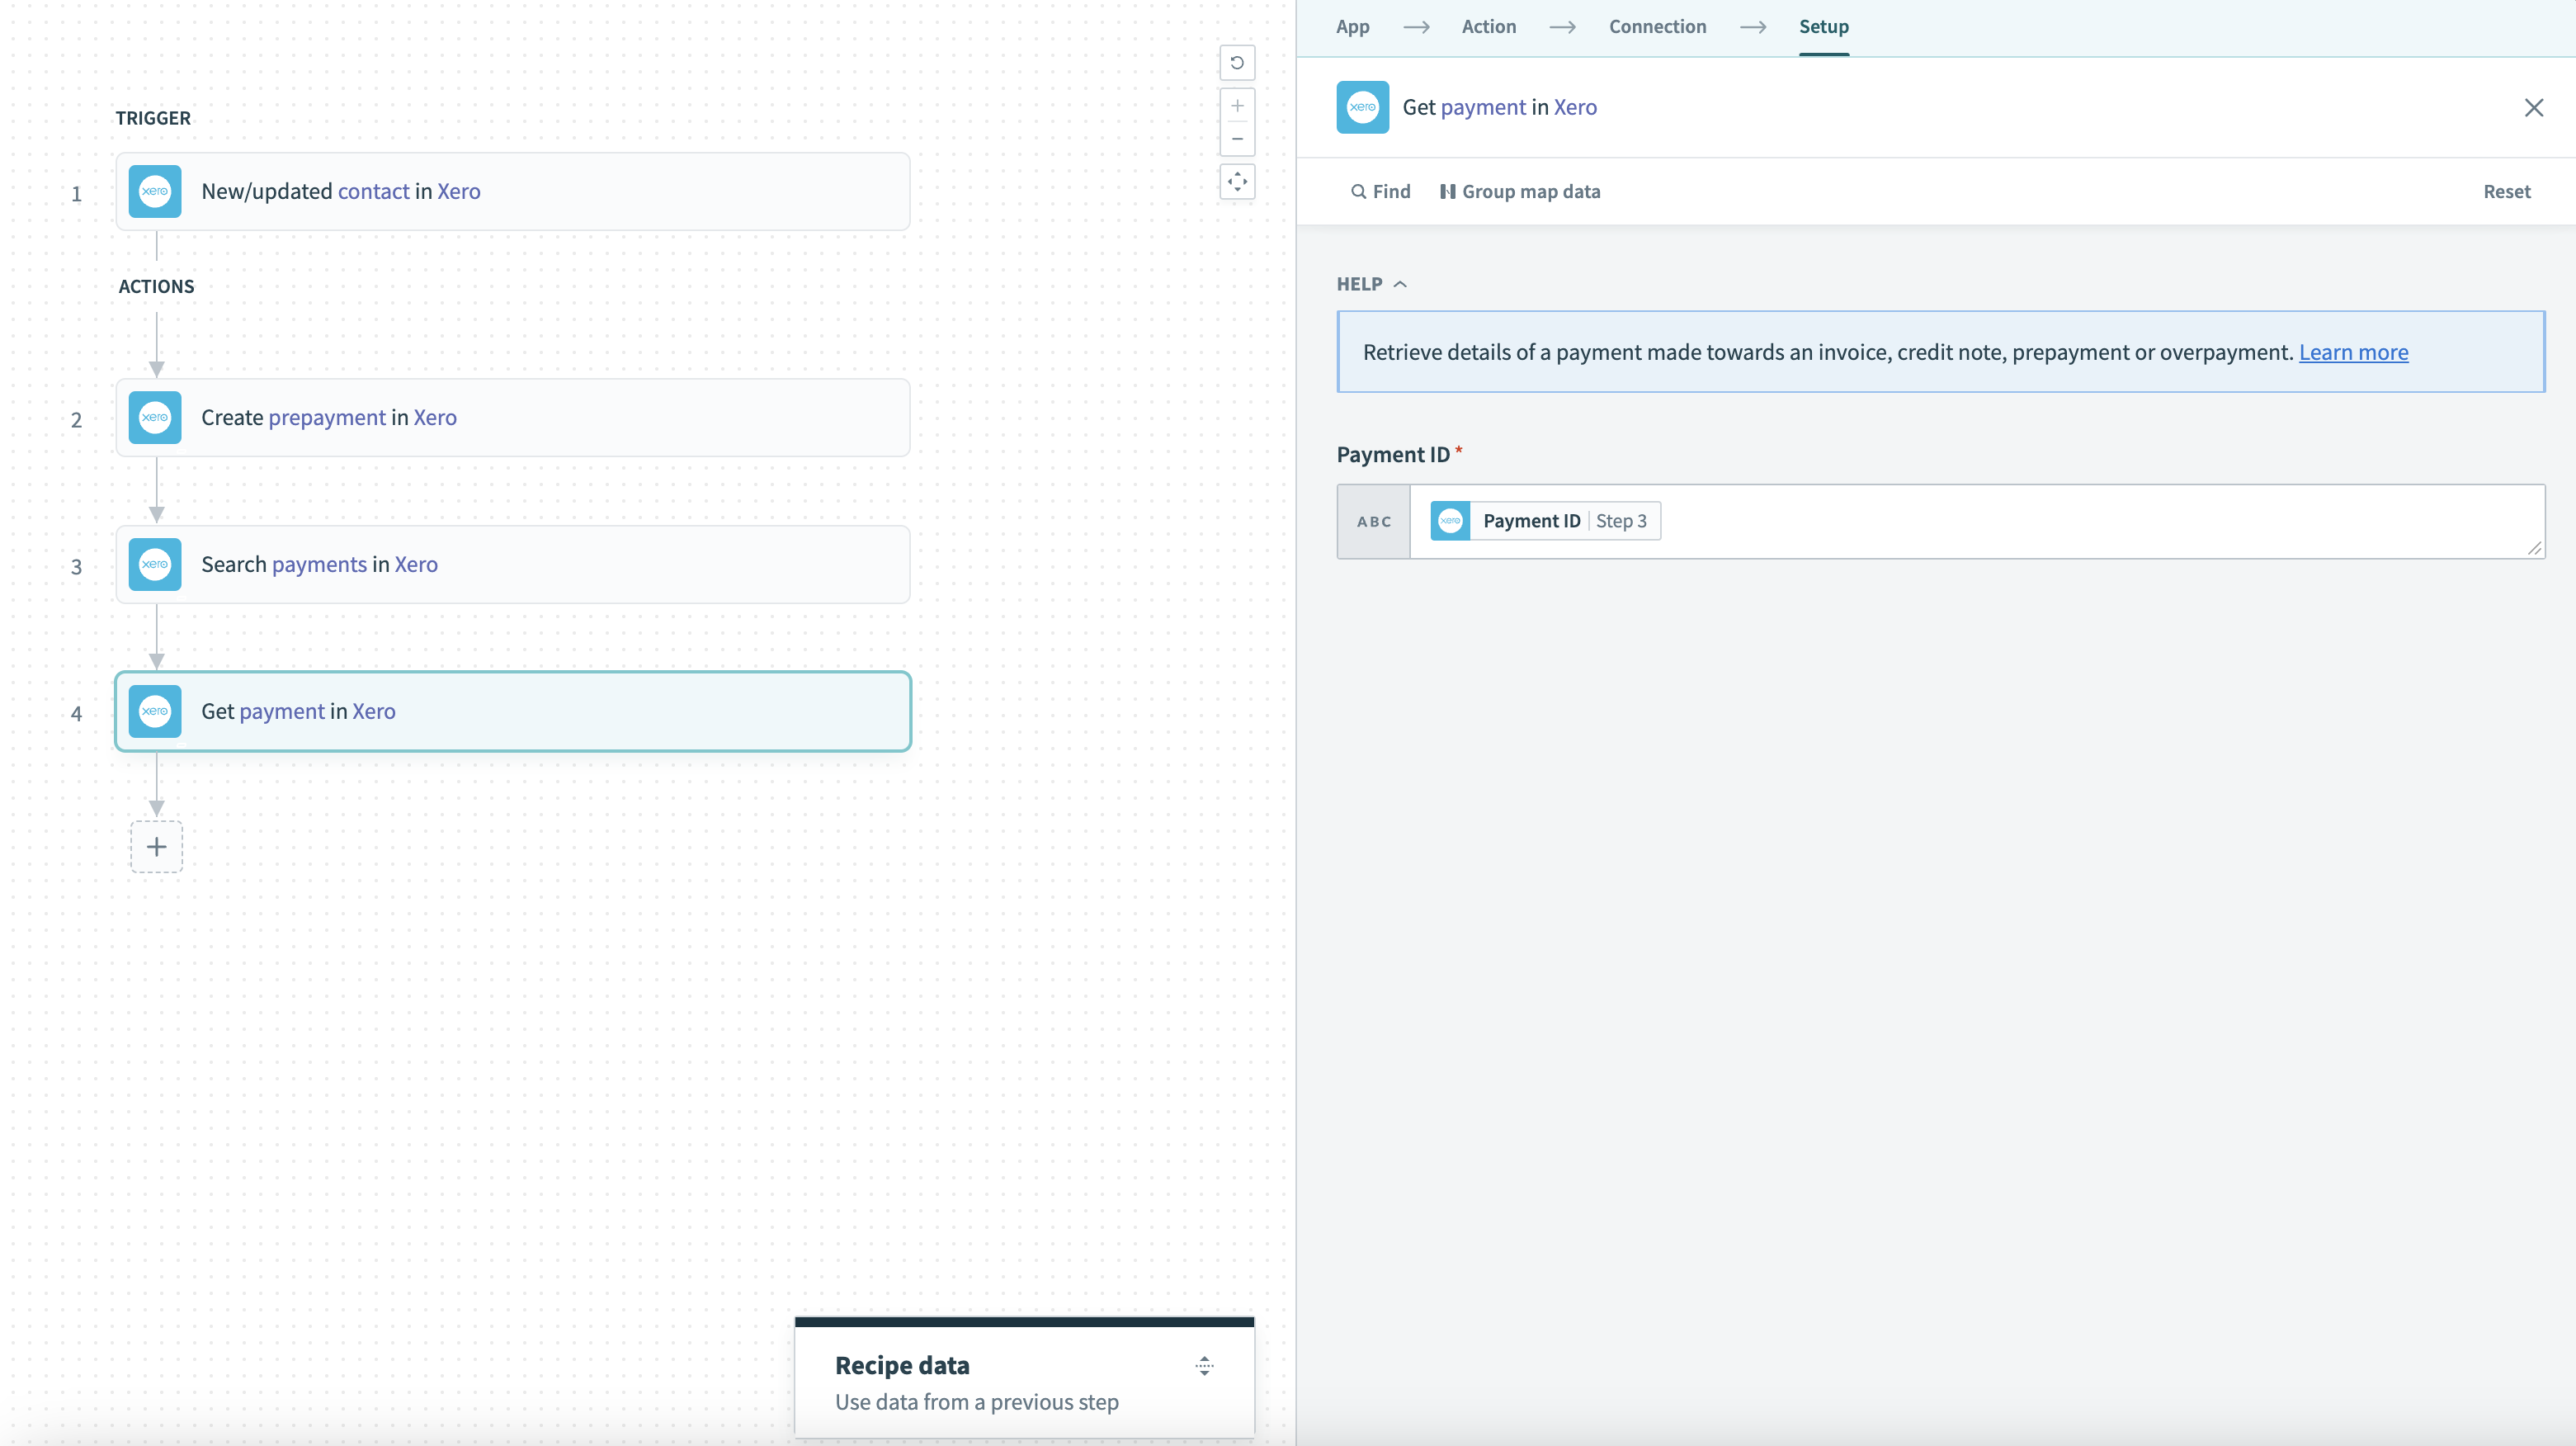This screenshot has height=1446, width=2576.
Task: Switch to the Action tab
Action: click(1488, 27)
